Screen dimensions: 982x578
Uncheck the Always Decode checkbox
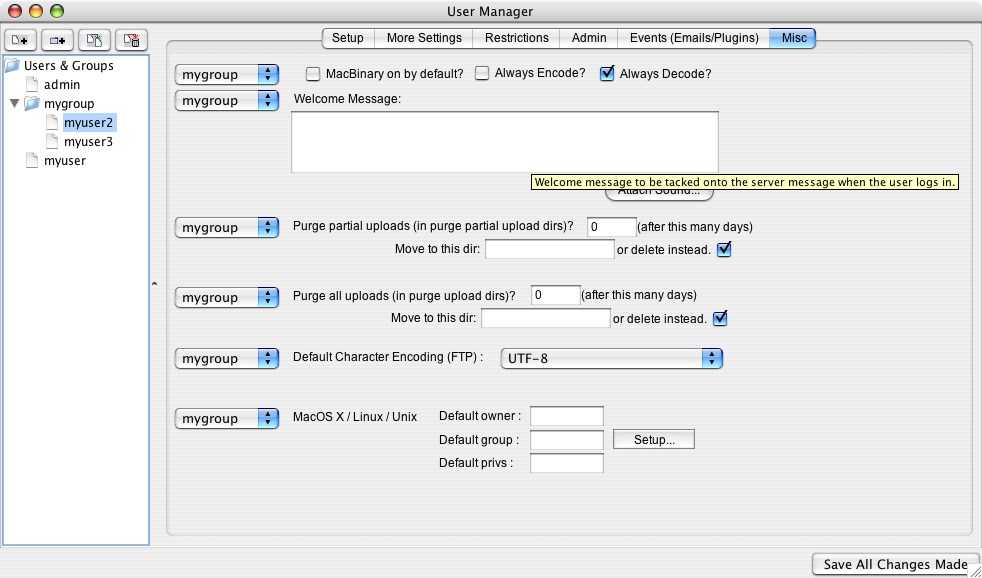607,74
